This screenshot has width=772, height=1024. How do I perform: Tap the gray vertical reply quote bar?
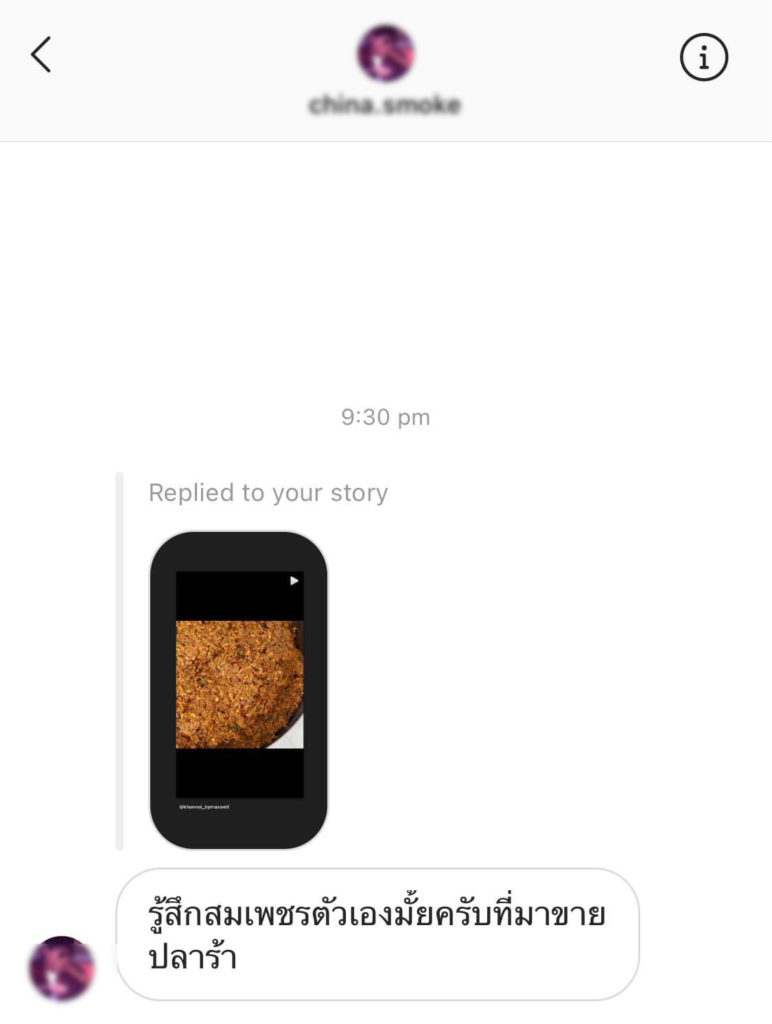(120, 661)
